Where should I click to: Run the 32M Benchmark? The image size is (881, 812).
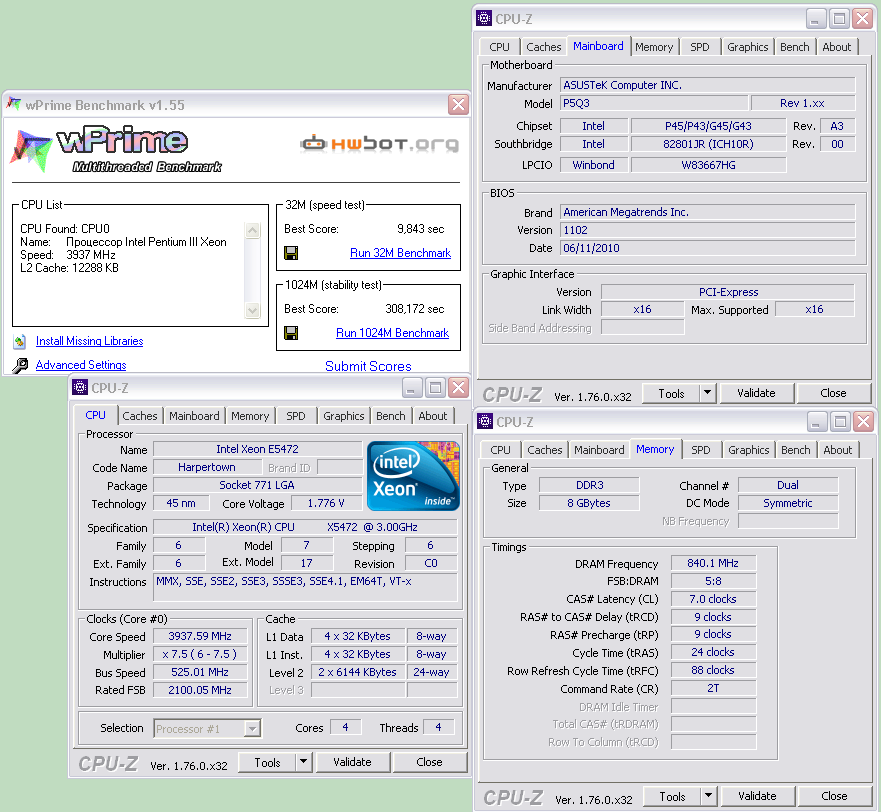(400, 253)
